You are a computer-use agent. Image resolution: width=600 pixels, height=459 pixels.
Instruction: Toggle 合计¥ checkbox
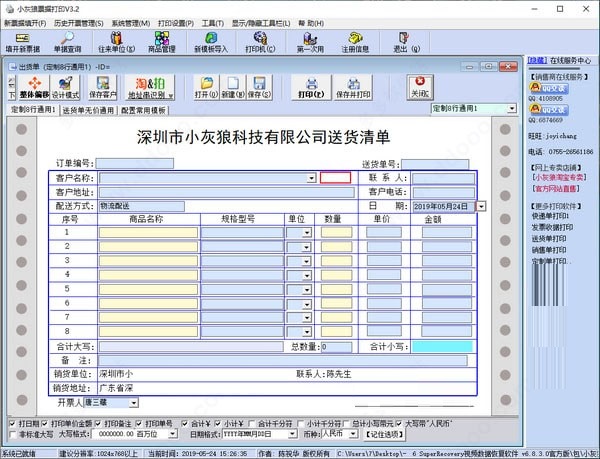pyautogui.click(x=184, y=423)
